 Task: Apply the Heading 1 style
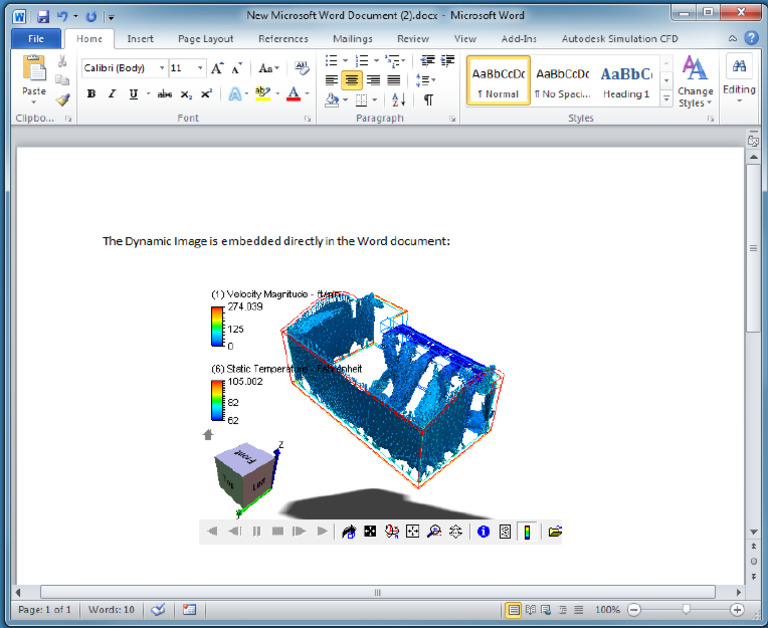click(x=626, y=81)
